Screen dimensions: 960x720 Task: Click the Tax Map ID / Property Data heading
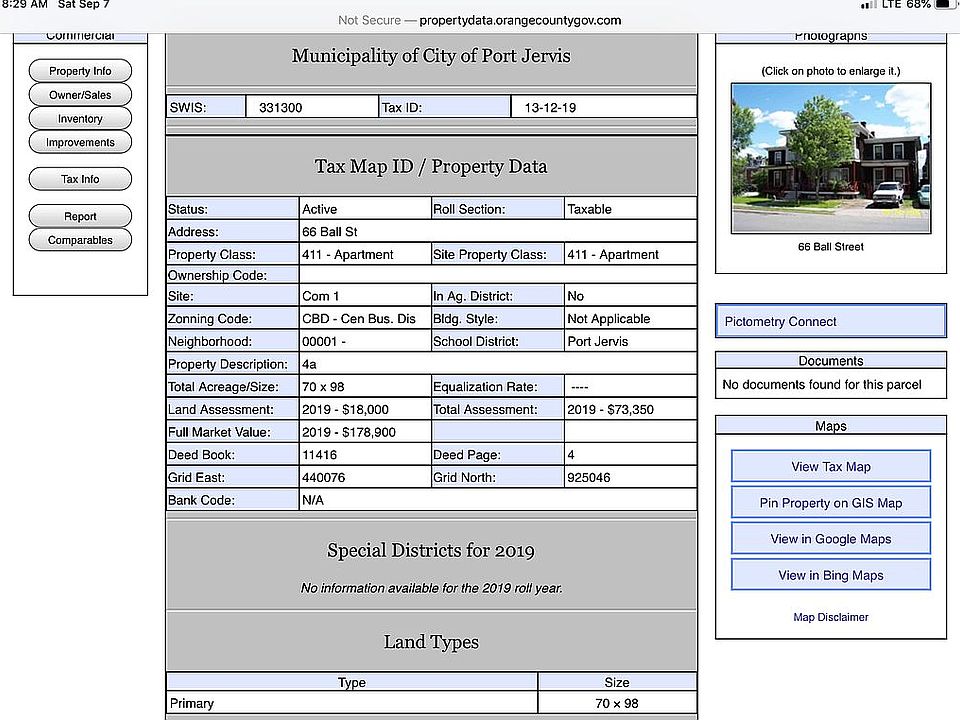tap(431, 166)
